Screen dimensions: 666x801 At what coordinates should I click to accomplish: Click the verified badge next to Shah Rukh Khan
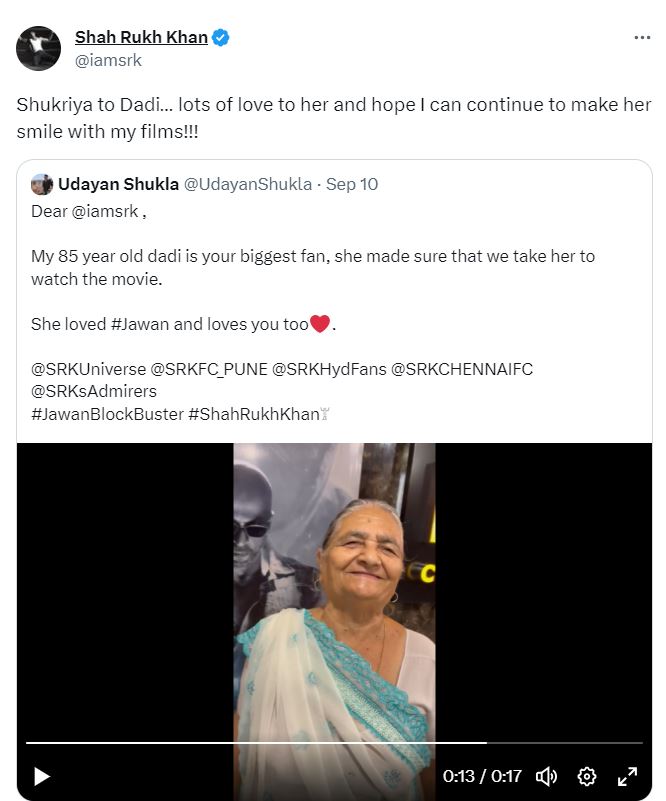pyautogui.click(x=221, y=38)
